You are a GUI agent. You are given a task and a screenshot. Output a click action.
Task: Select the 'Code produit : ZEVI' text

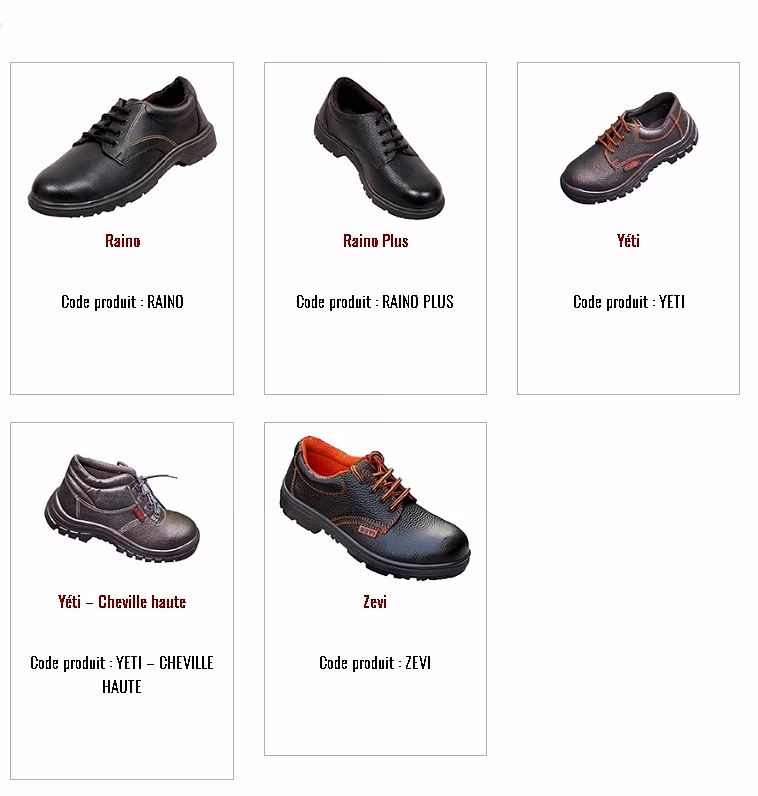coord(375,662)
